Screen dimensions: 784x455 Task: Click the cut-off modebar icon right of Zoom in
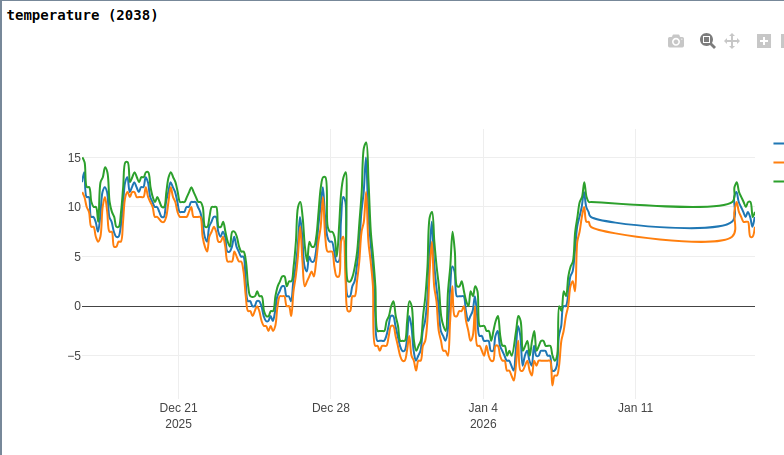coord(781,41)
